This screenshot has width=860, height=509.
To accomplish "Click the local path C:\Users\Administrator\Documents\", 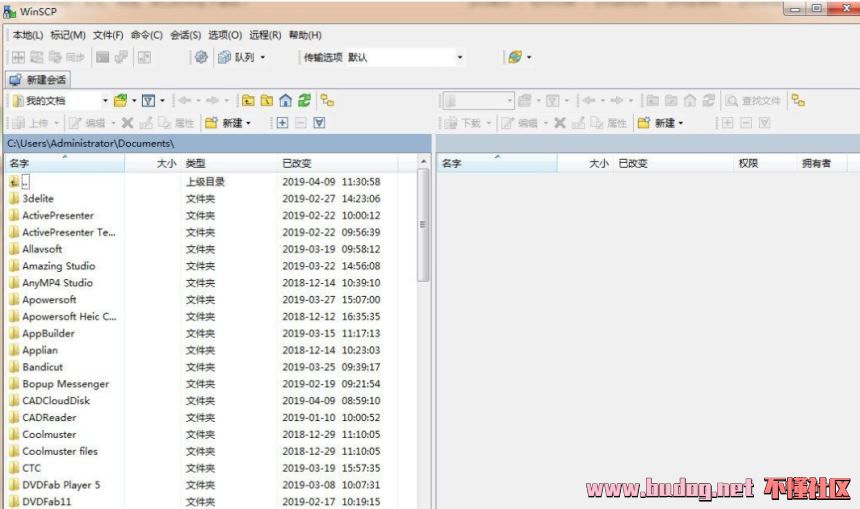I will tap(90, 143).
